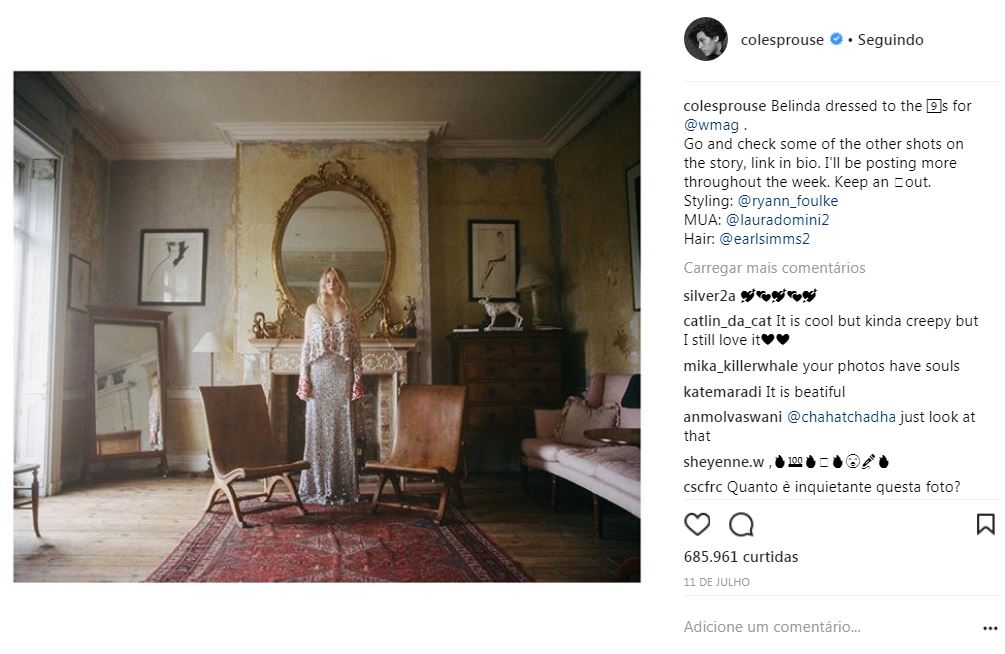
Task: Open the @earlsimms2 hair credit link
Action: (x=764, y=239)
